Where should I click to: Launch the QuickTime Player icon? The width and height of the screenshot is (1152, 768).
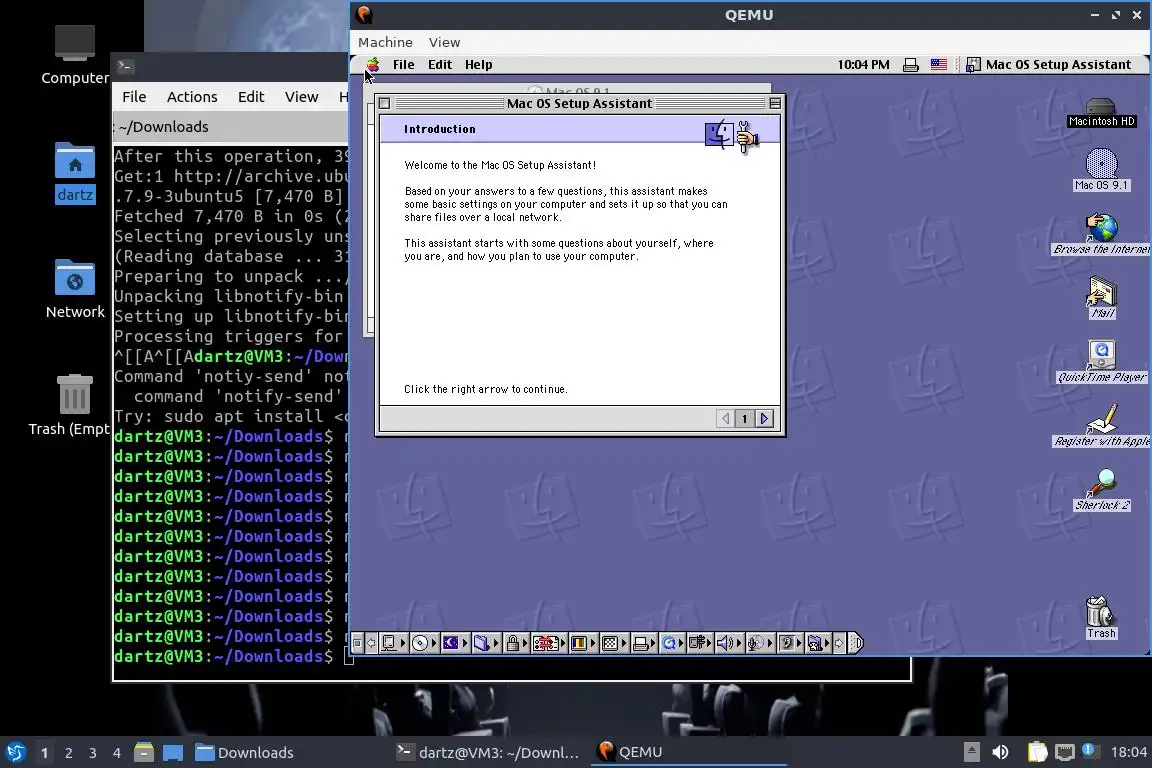click(x=1101, y=362)
